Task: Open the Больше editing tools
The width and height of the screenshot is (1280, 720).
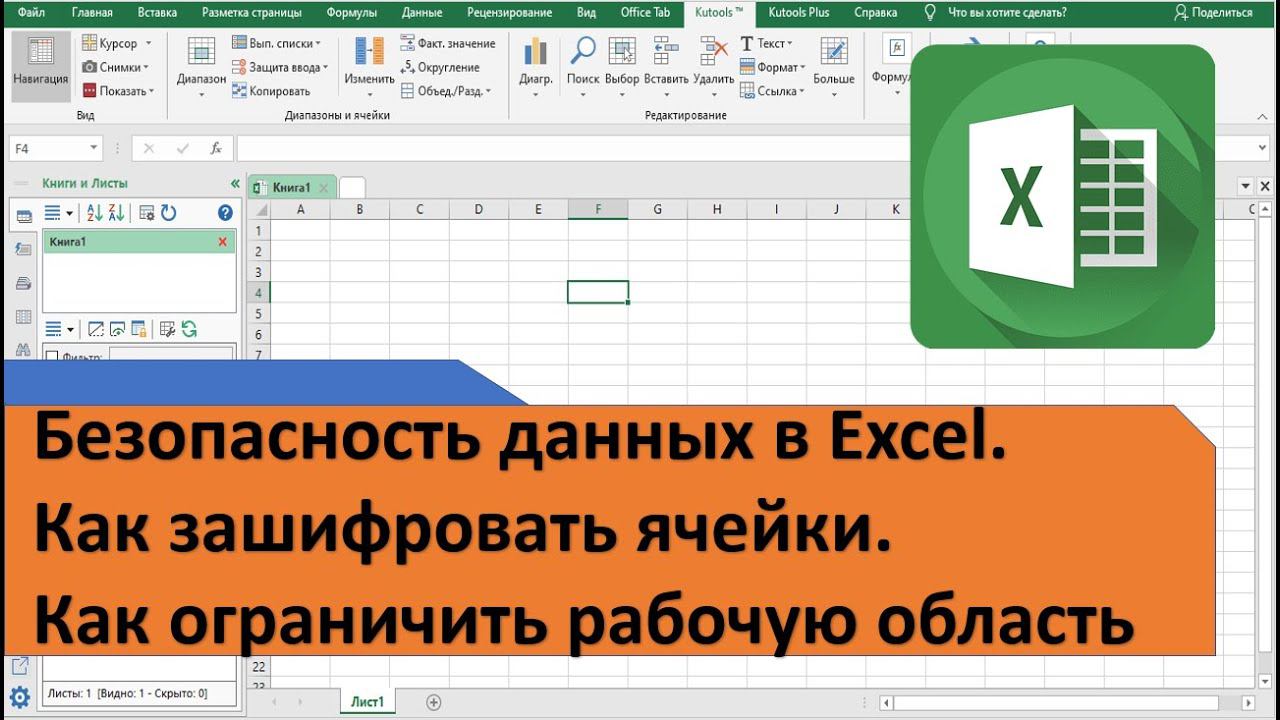Action: tap(833, 66)
